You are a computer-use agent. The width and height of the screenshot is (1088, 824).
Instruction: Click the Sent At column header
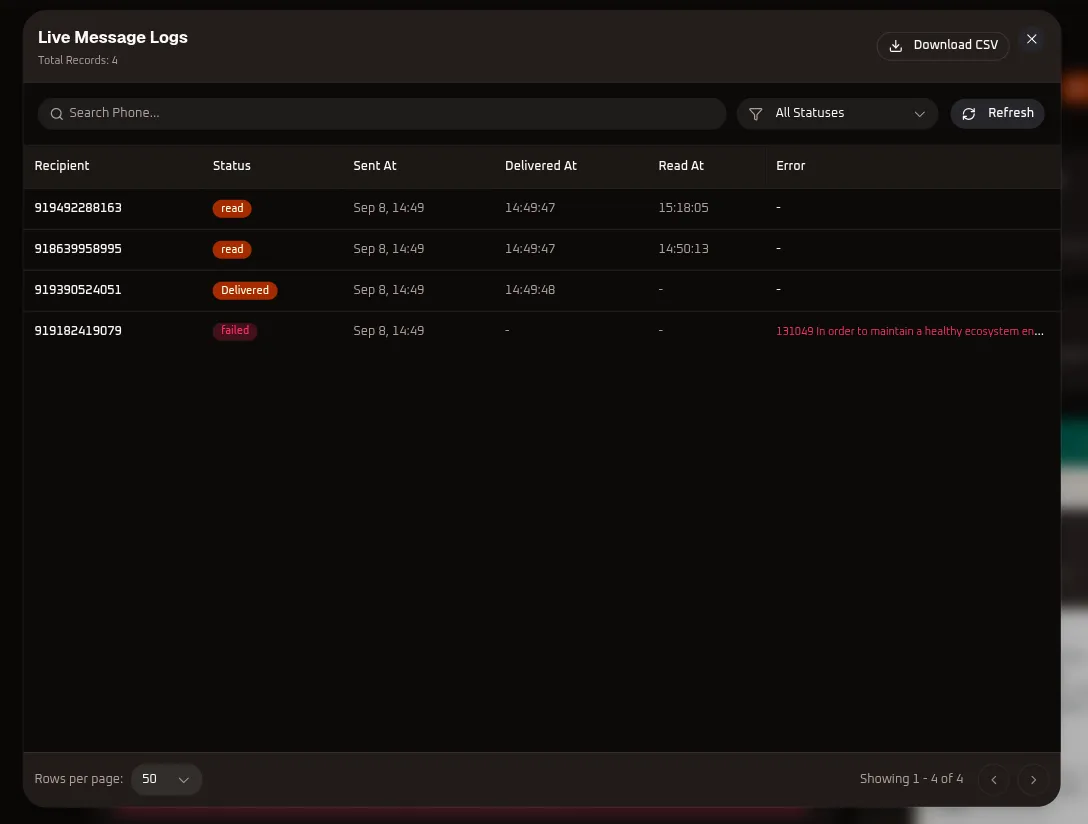pos(375,166)
